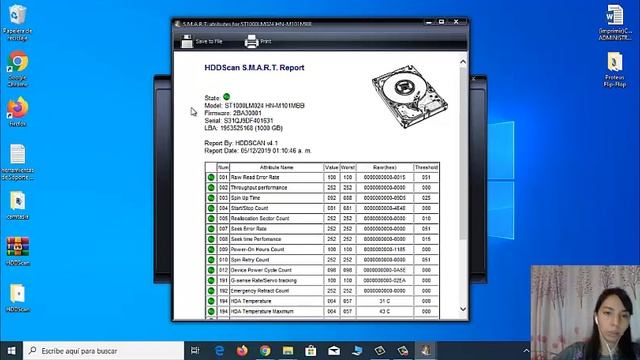Click the G-sense Rate/Servo tracking attribute name
The width and height of the screenshot is (640, 360).
click(264, 280)
